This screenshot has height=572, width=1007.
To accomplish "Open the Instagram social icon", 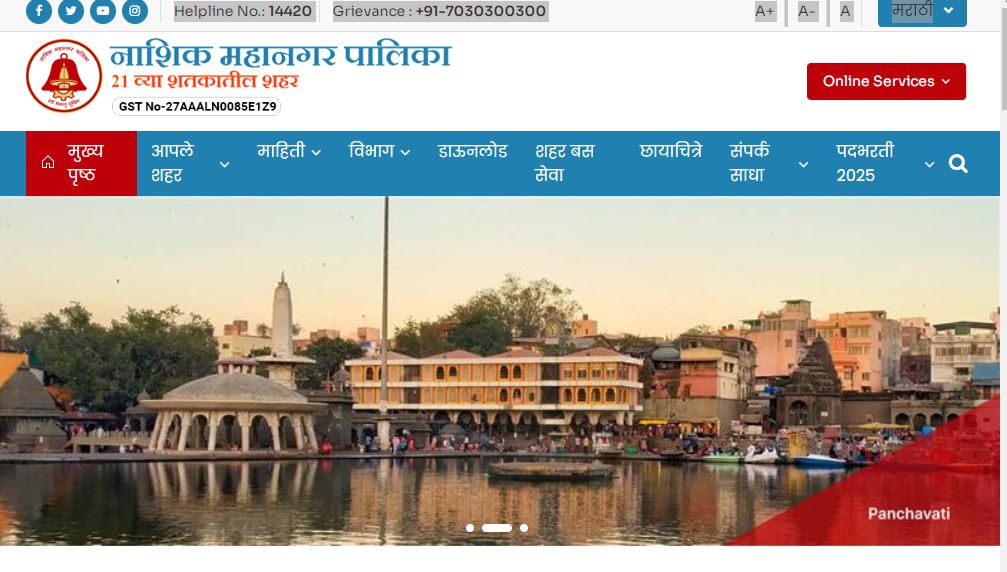I will tap(135, 11).
